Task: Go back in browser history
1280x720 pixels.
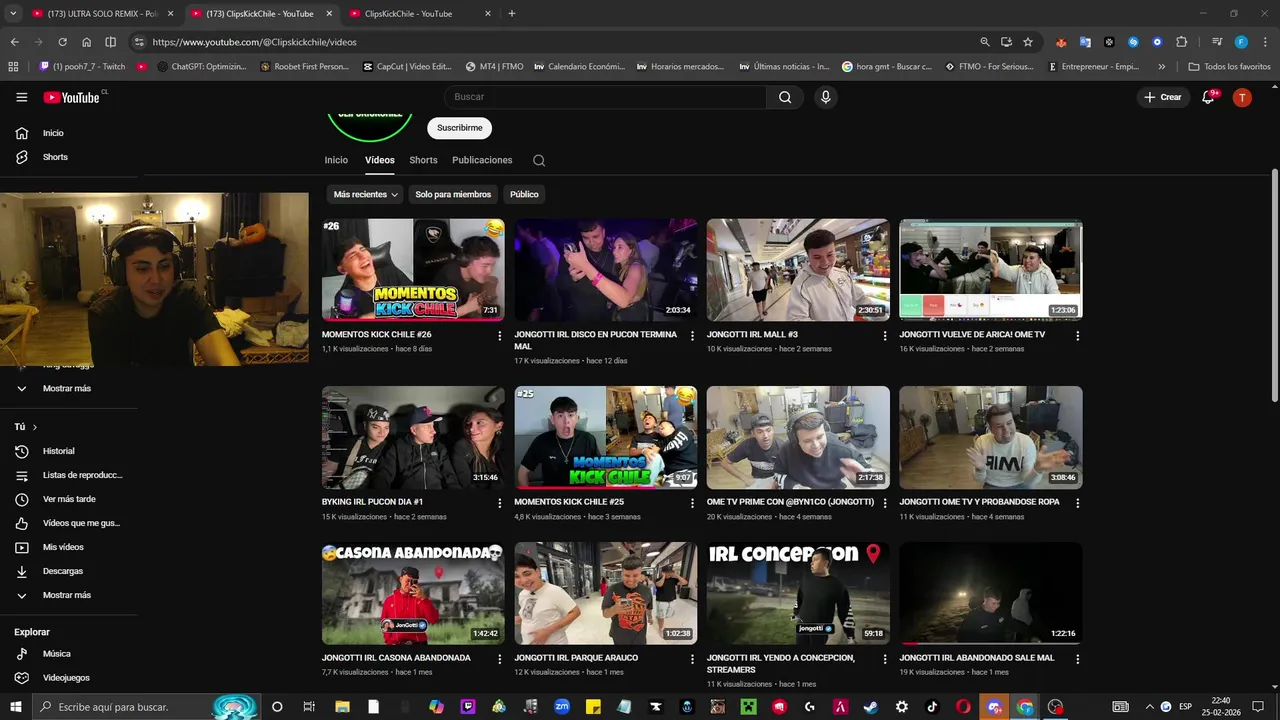Action: coord(14,42)
